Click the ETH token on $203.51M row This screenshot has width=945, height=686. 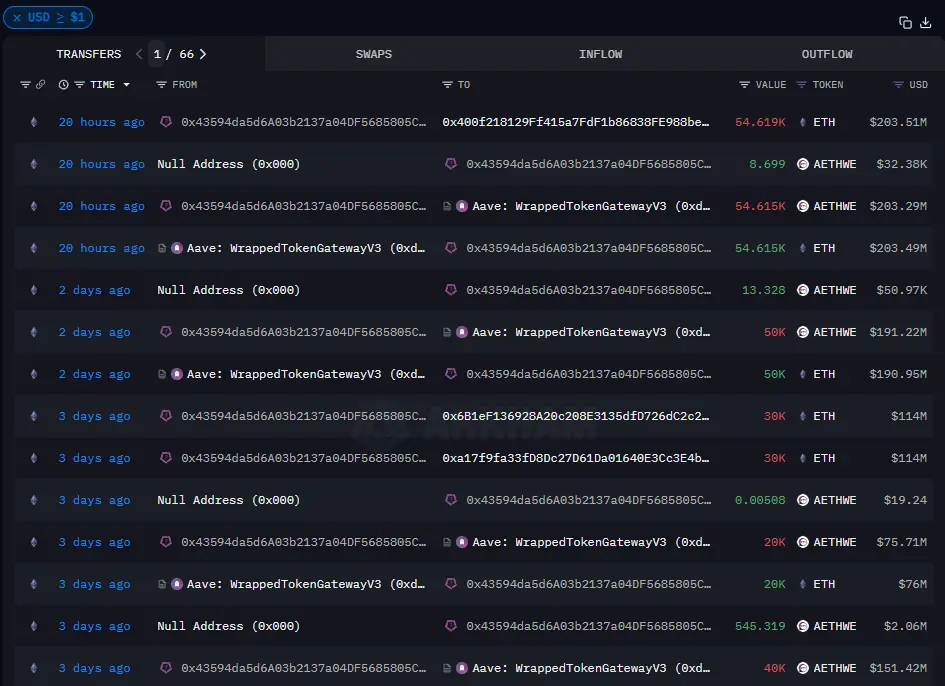824,122
